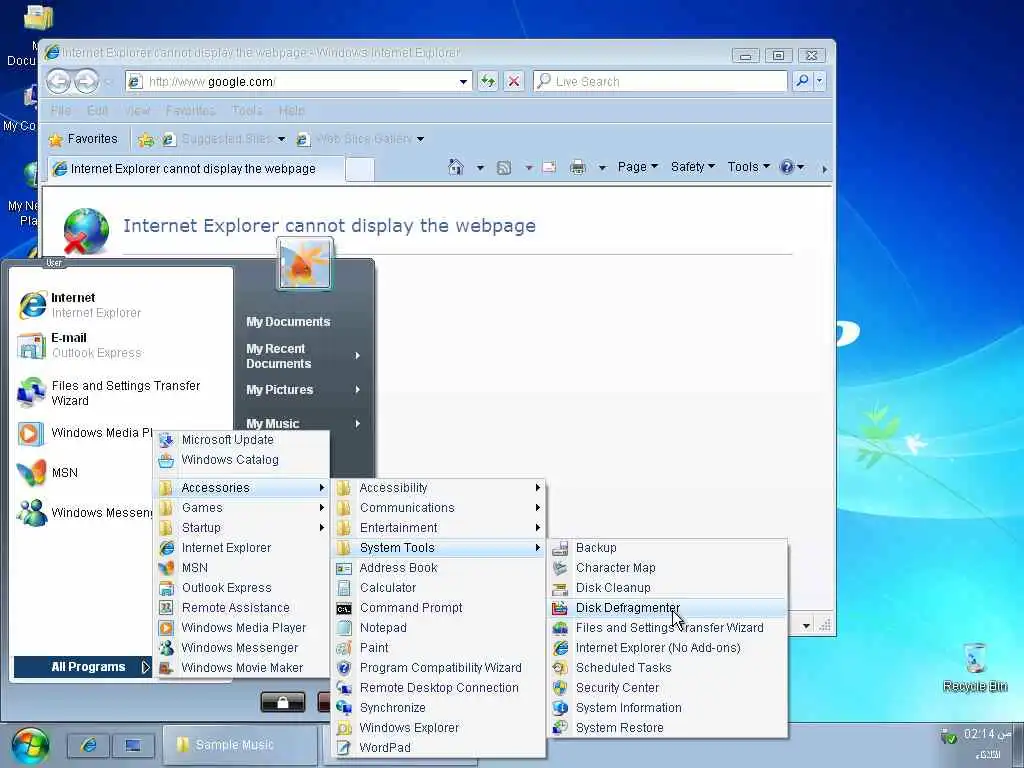Click the RSS feeds icon in IE toolbar
This screenshot has width=1024, height=768.
504,168
